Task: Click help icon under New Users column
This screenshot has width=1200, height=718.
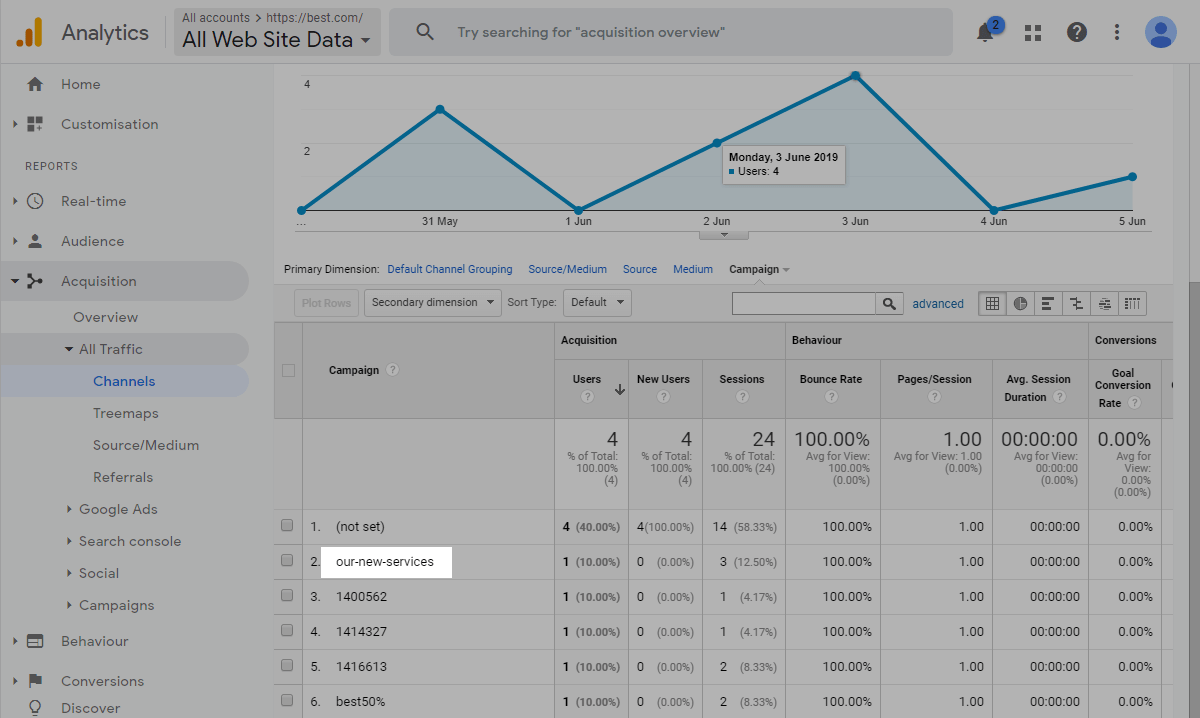Action: pyautogui.click(x=663, y=397)
